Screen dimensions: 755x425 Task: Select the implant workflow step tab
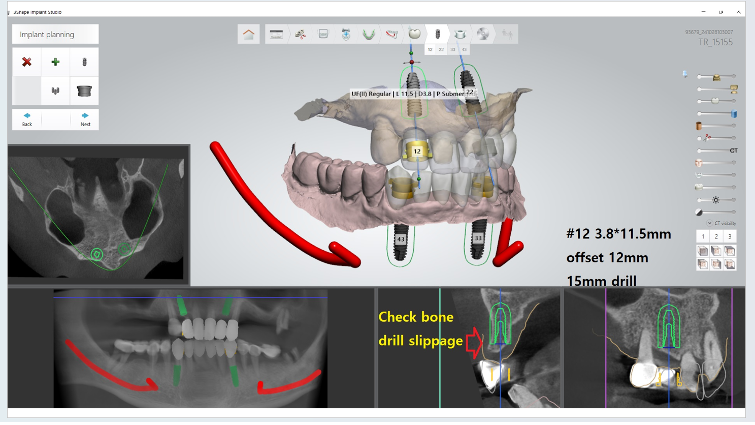pyautogui.click(x=437, y=35)
